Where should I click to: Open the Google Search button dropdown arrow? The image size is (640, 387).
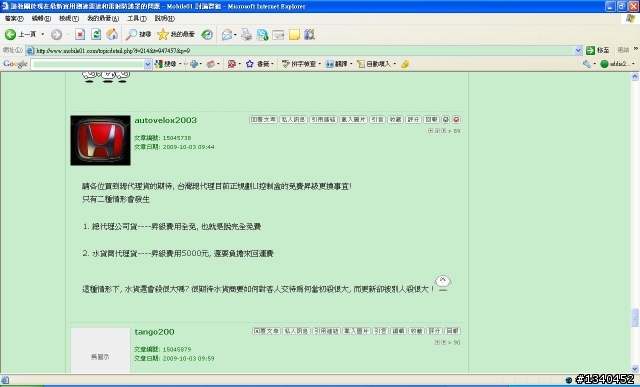(180, 64)
